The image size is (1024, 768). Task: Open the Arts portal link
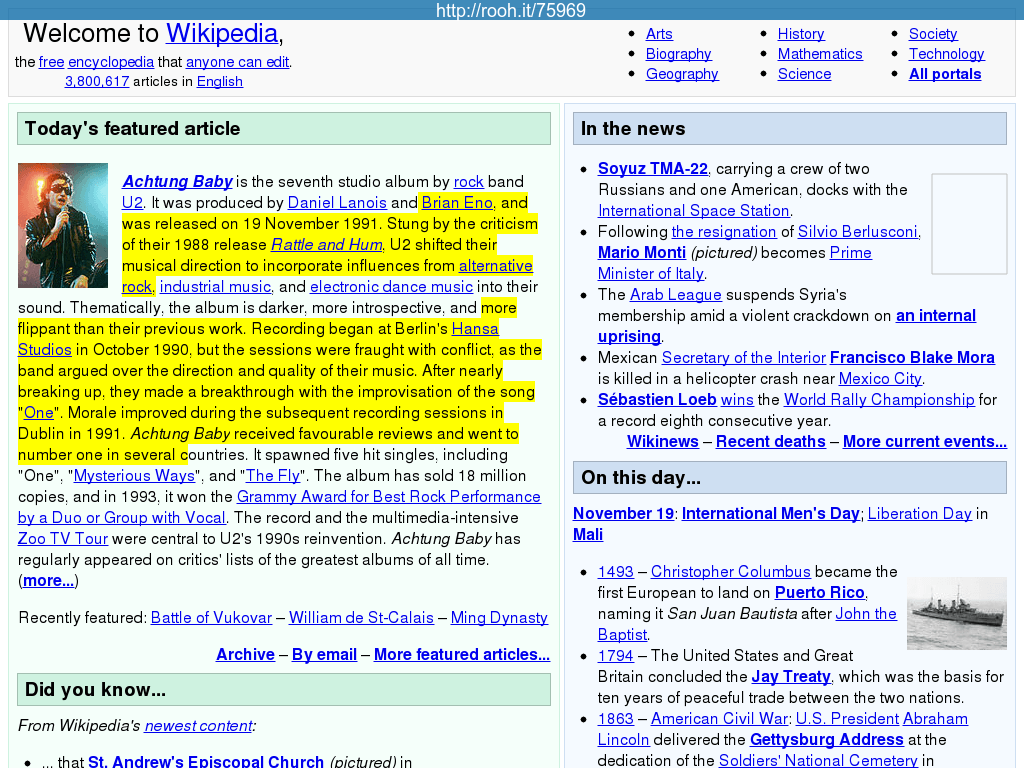pos(659,34)
